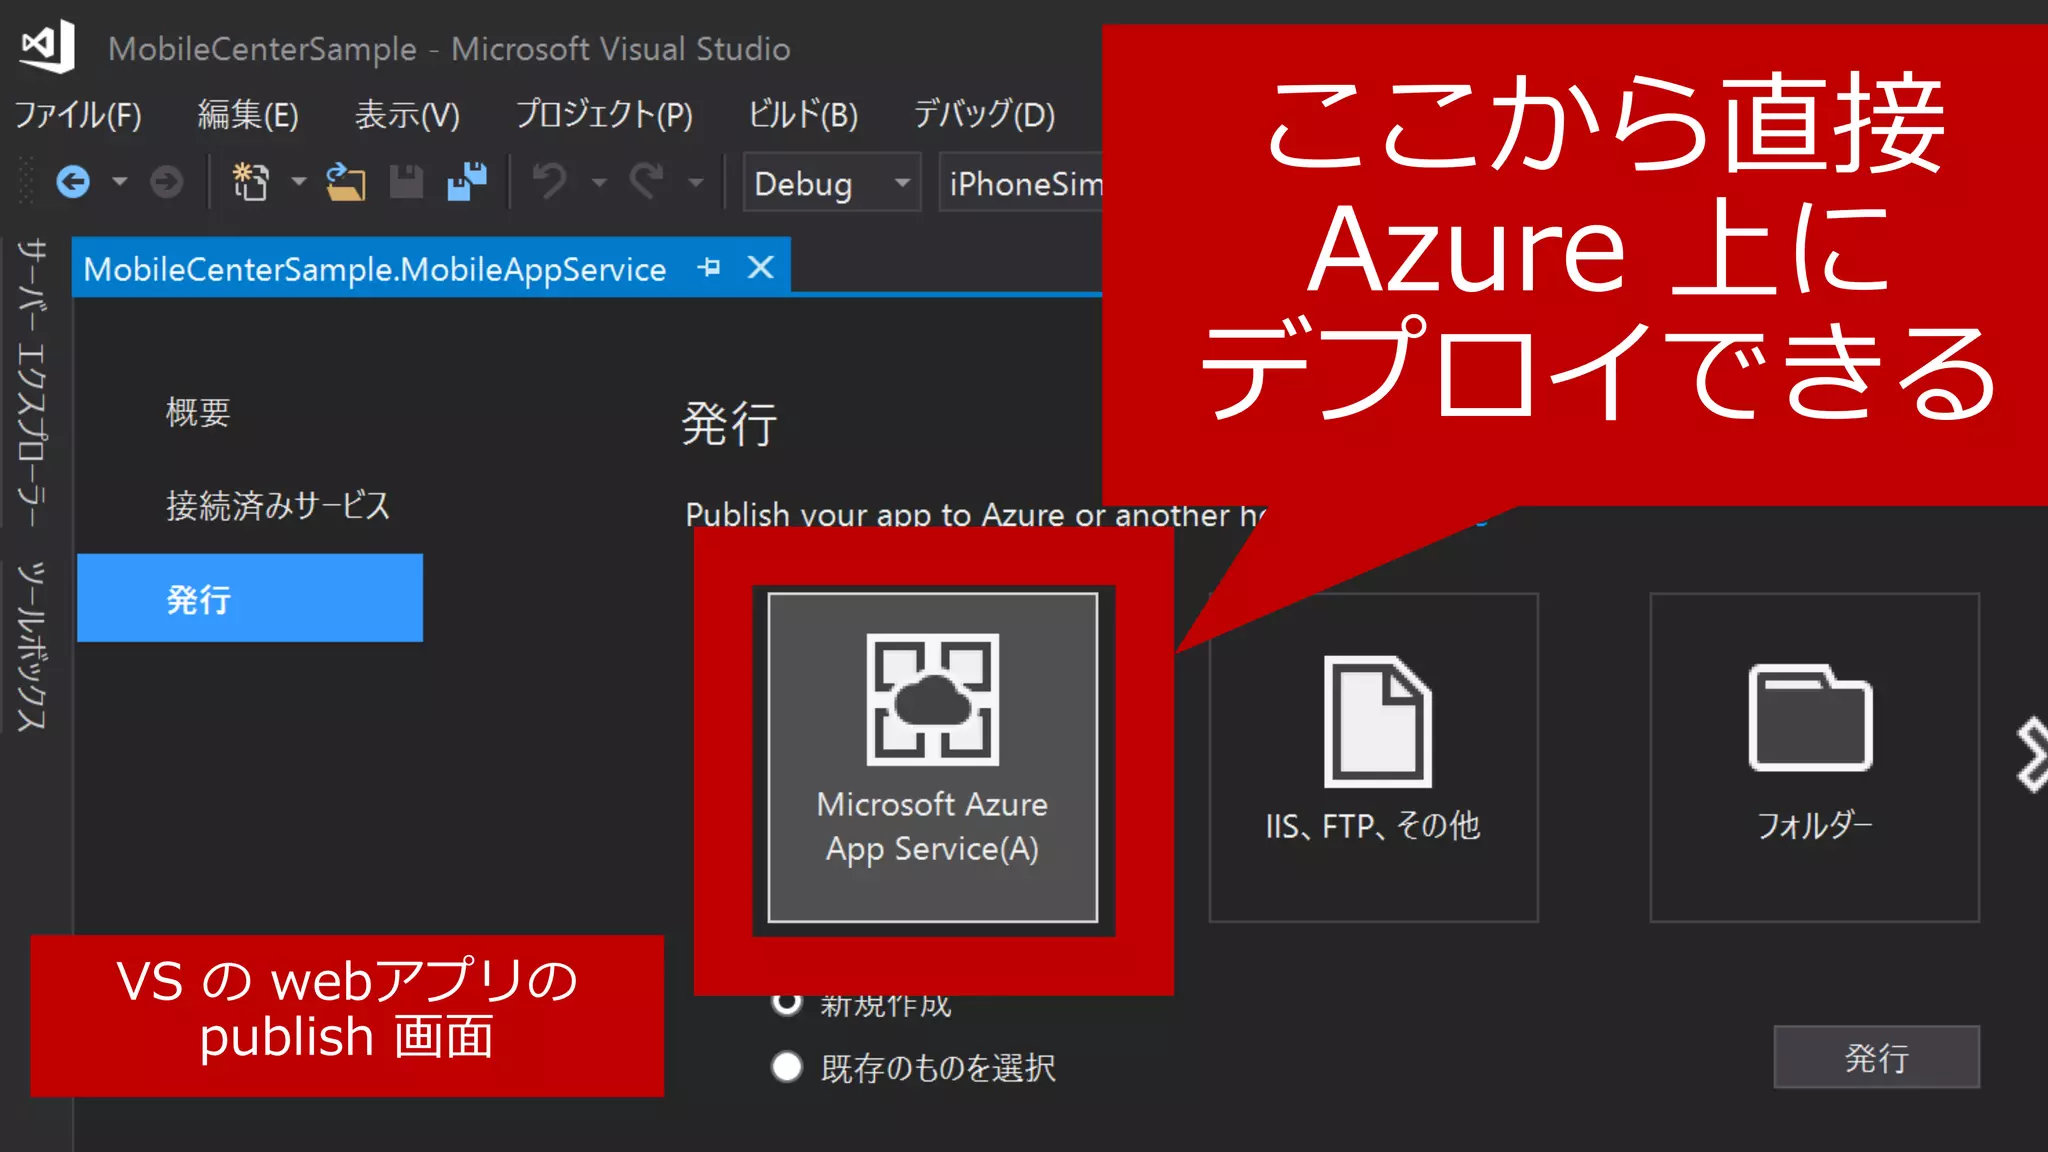The image size is (2048, 1152).
Task: Click the Navigate Forward arrow icon
Action: coord(167,182)
